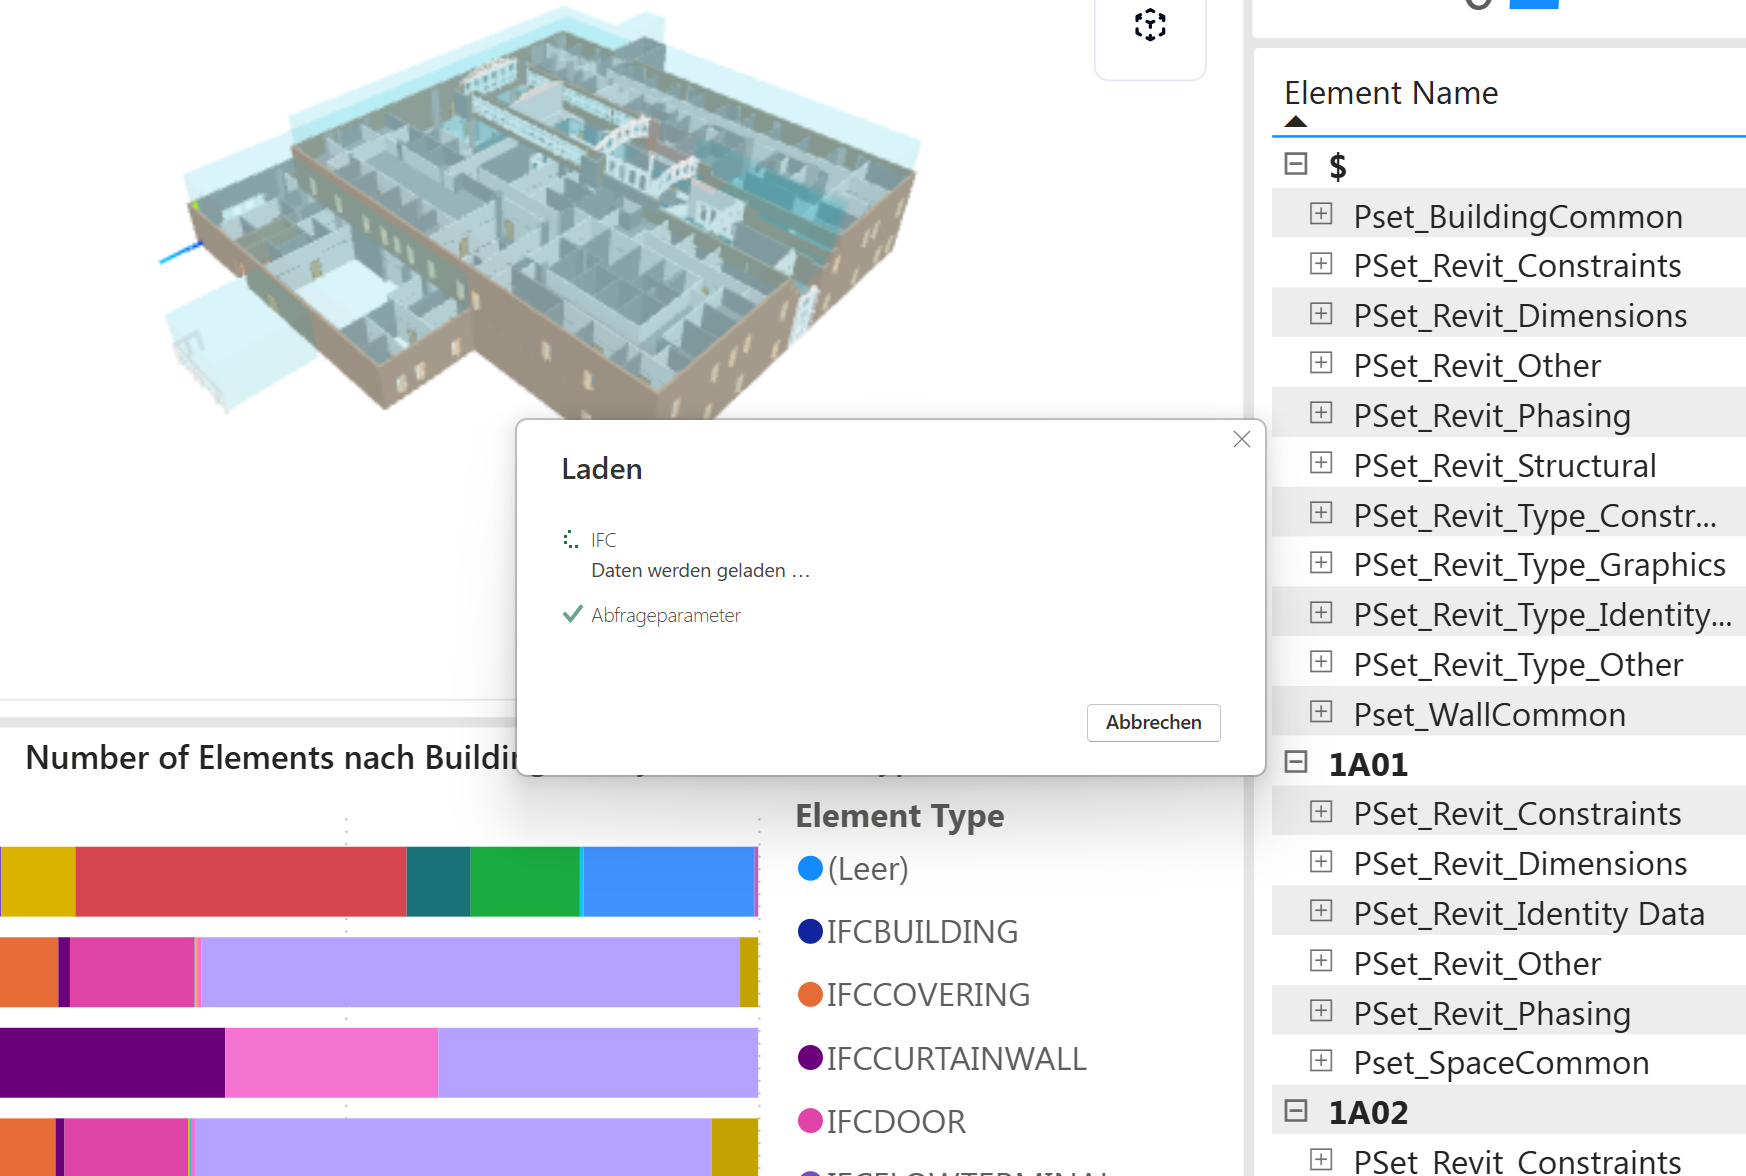Expand PSet_Revit_Identity Data plus icon

(1321, 911)
